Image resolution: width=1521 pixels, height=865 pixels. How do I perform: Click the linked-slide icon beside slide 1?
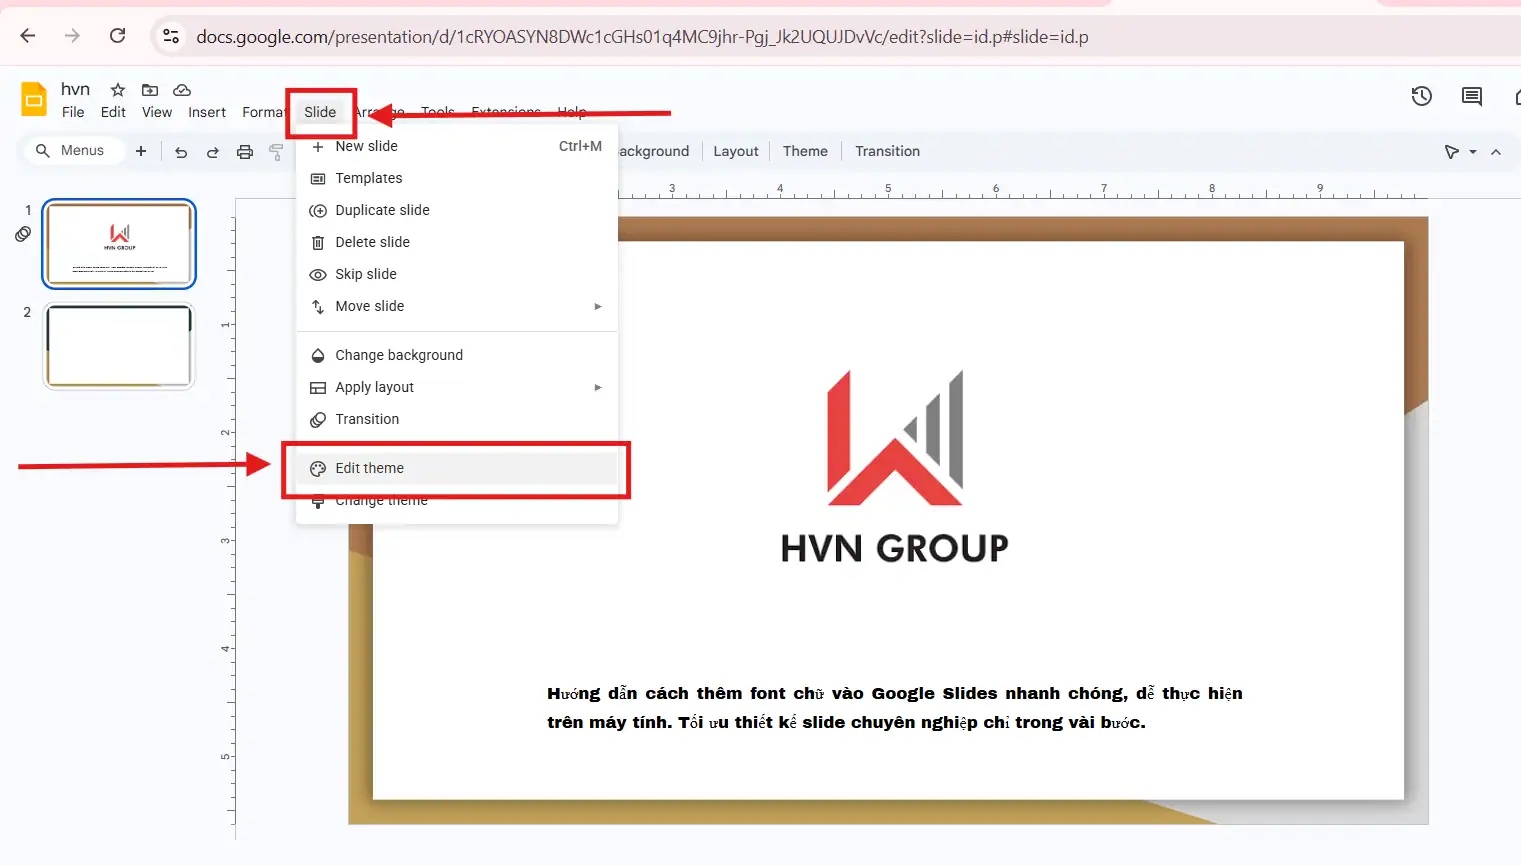click(23, 234)
